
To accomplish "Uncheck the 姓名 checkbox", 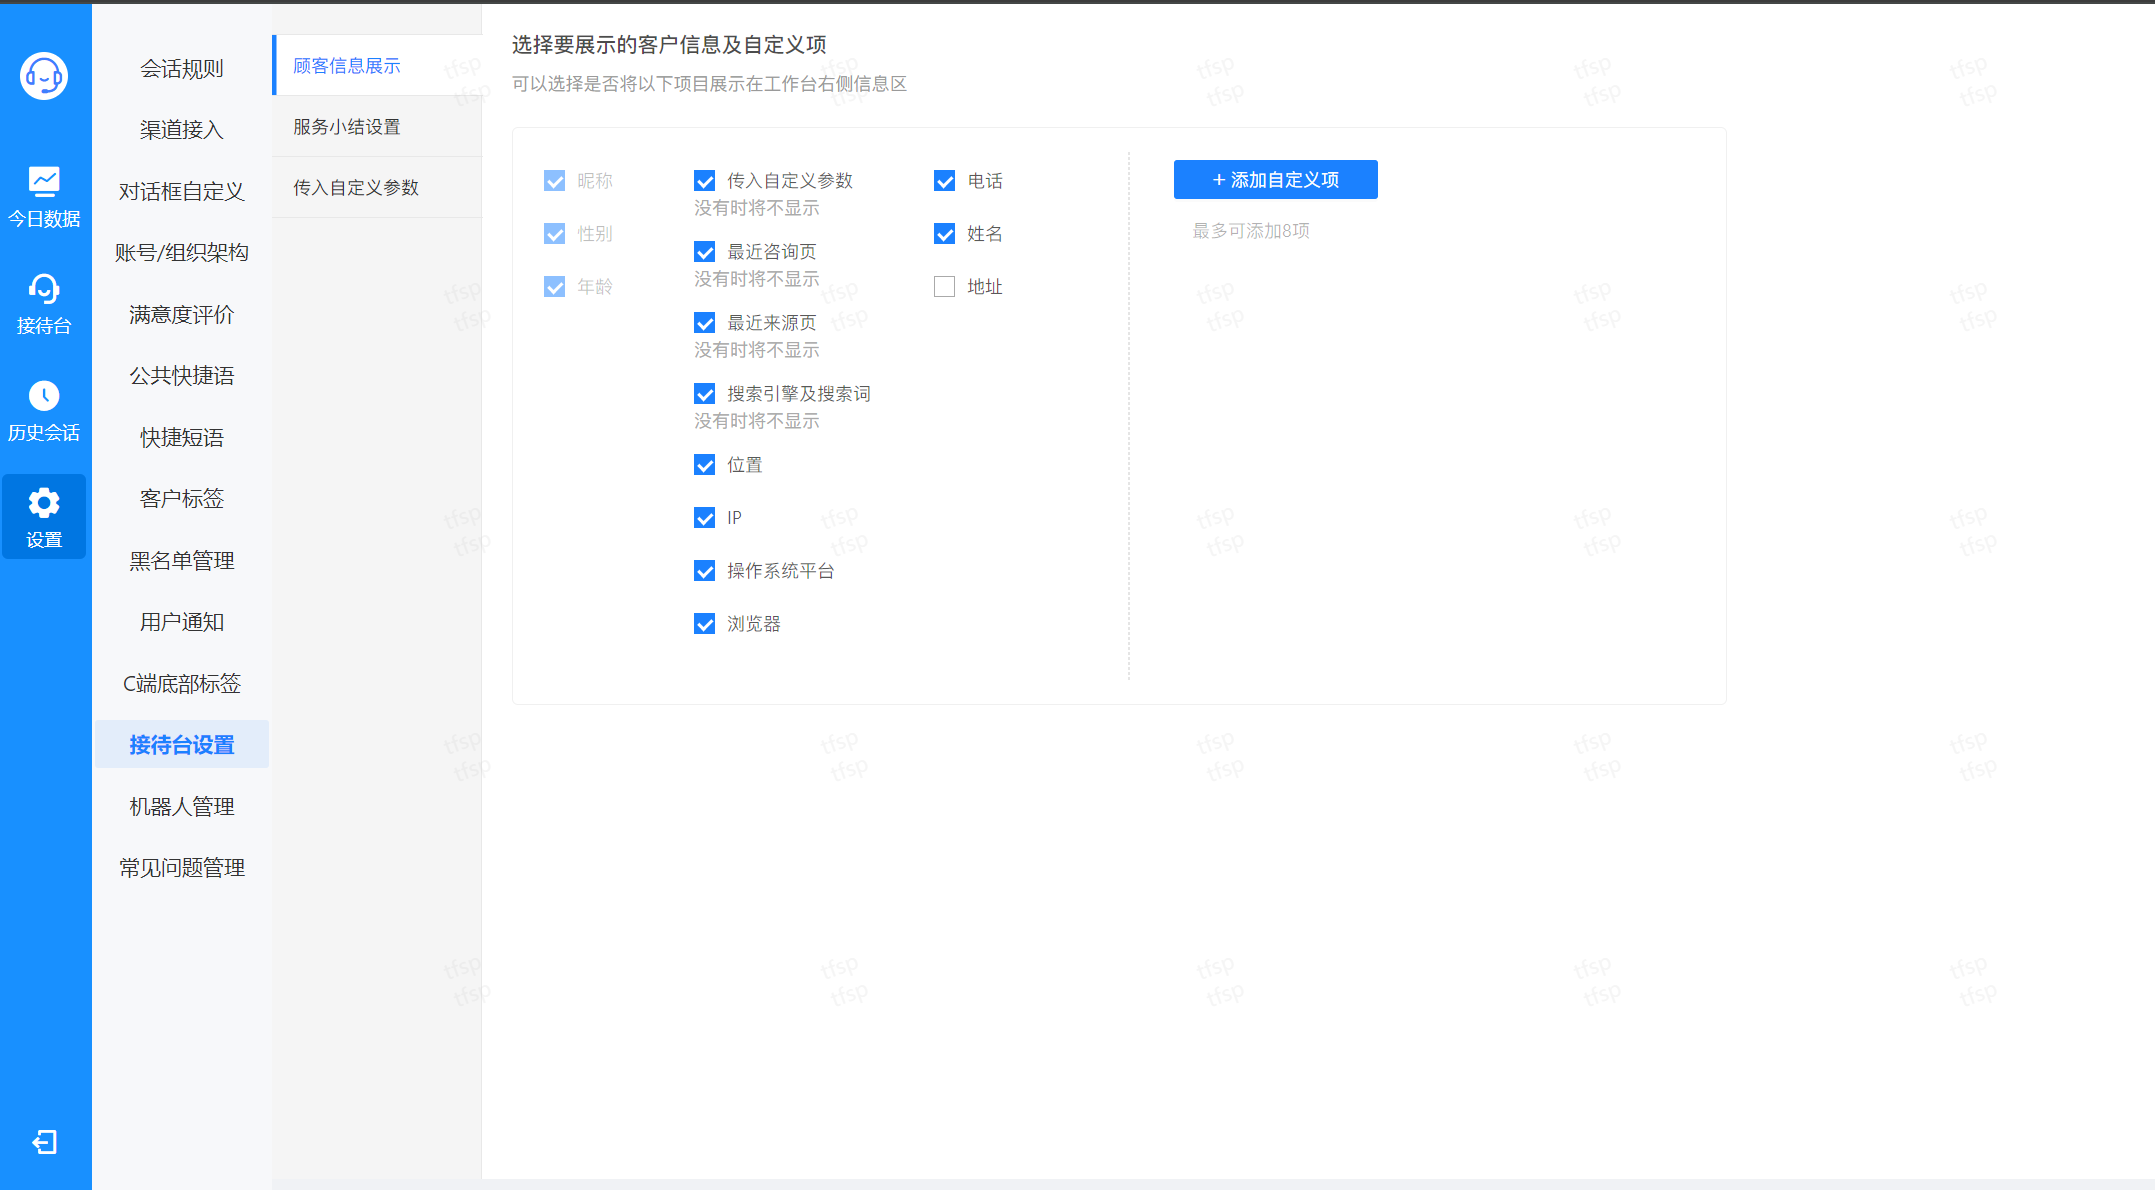I will point(945,234).
